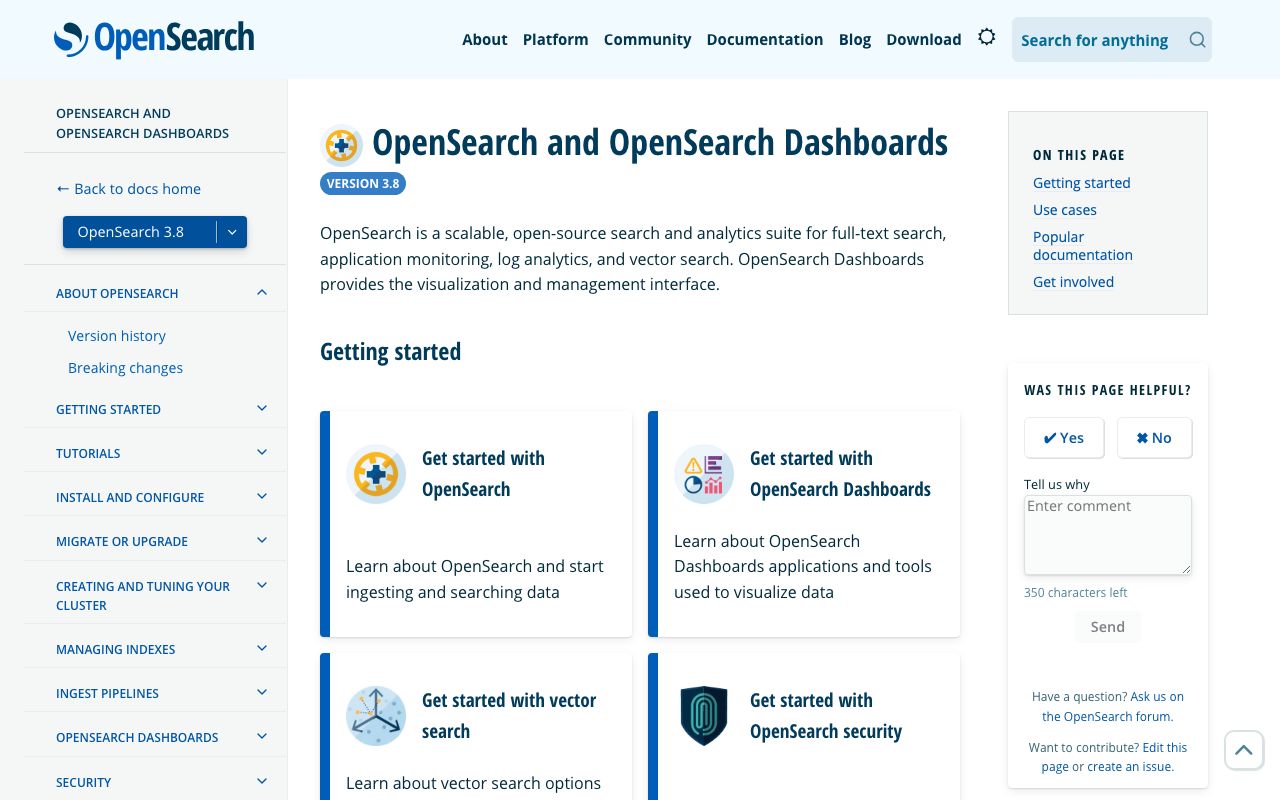Expand the OpenSearch Dashboards sidebar chevron
Image resolution: width=1280 pixels, height=800 pixels.
262,737
